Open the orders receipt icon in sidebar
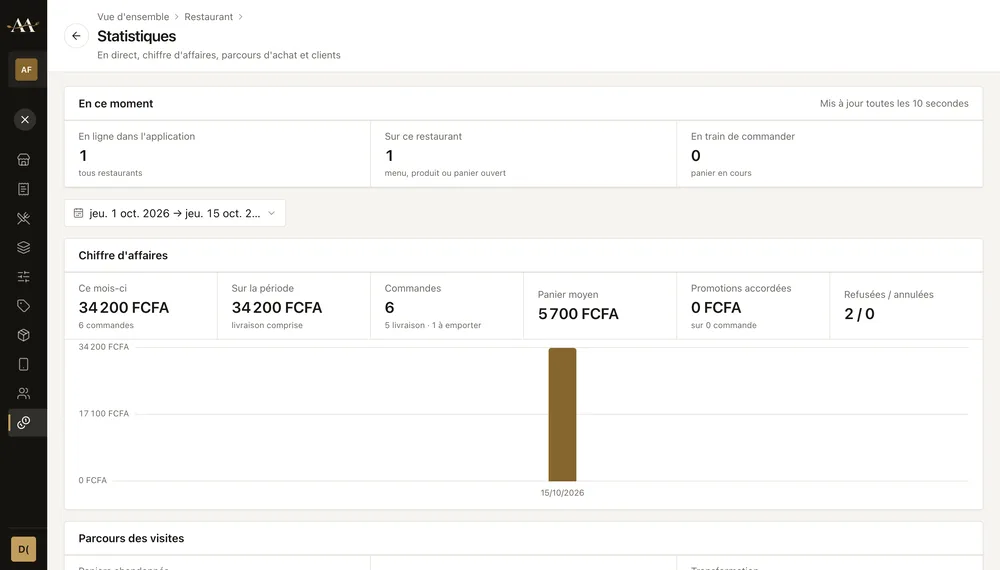Viewport: 1000px width, 570px height. pos(24,189)
